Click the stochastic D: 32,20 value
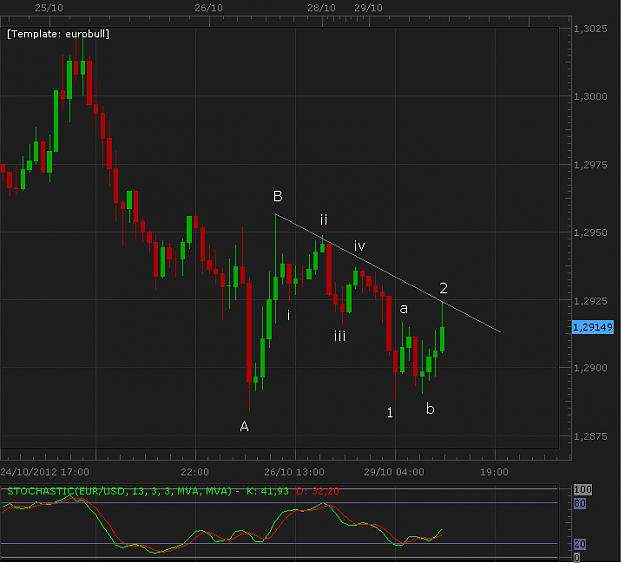This screenshot has height=563, width=625. 318,491
